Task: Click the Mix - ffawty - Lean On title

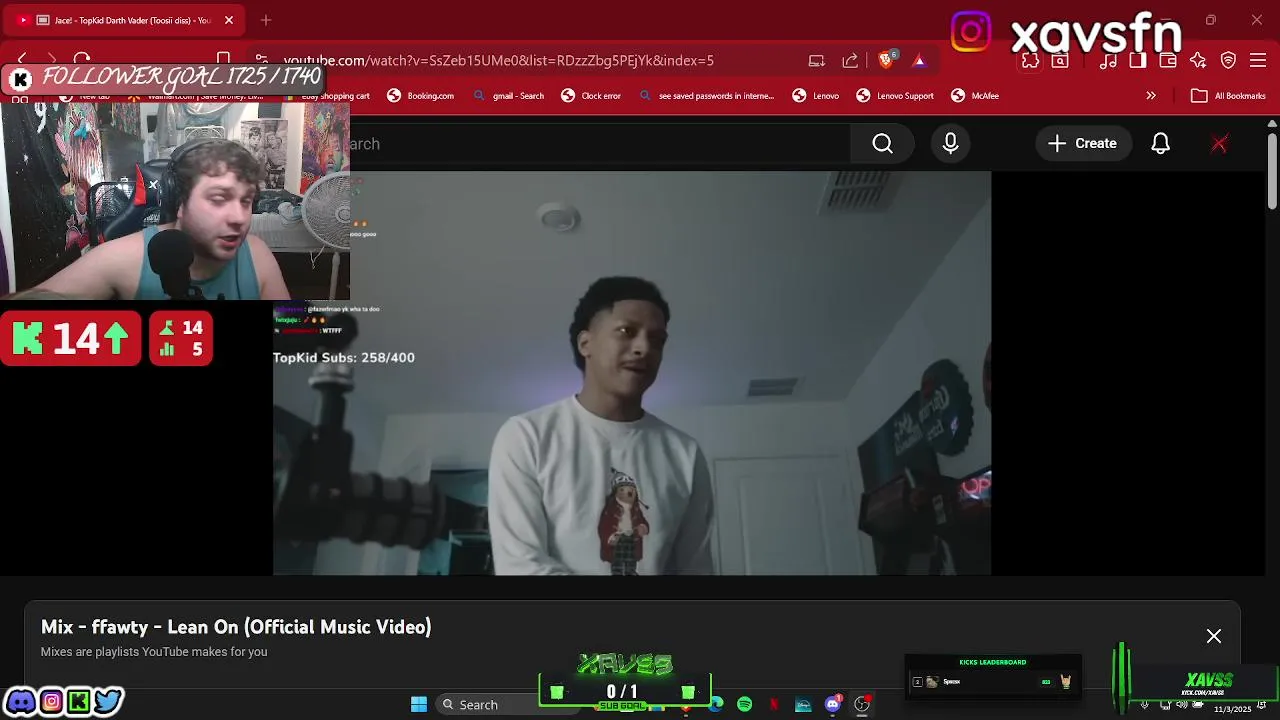Action: 236,627
